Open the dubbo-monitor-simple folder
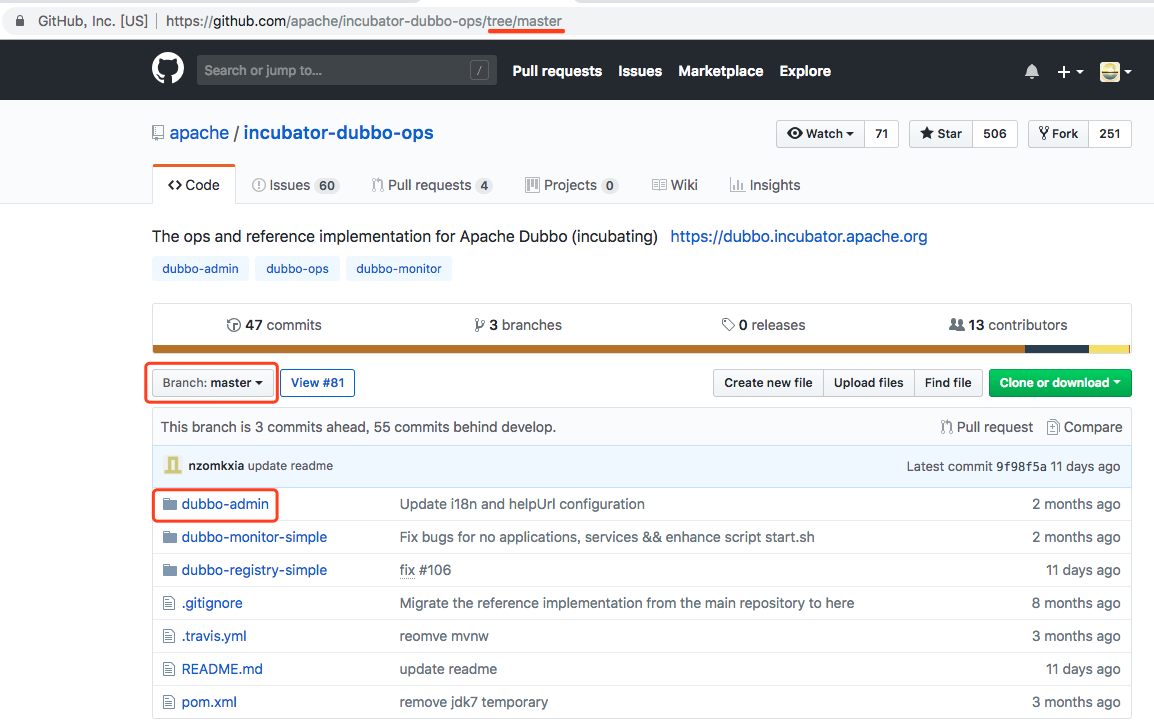Viewport: 1154px width, 727px height. (x=254, y=537)
